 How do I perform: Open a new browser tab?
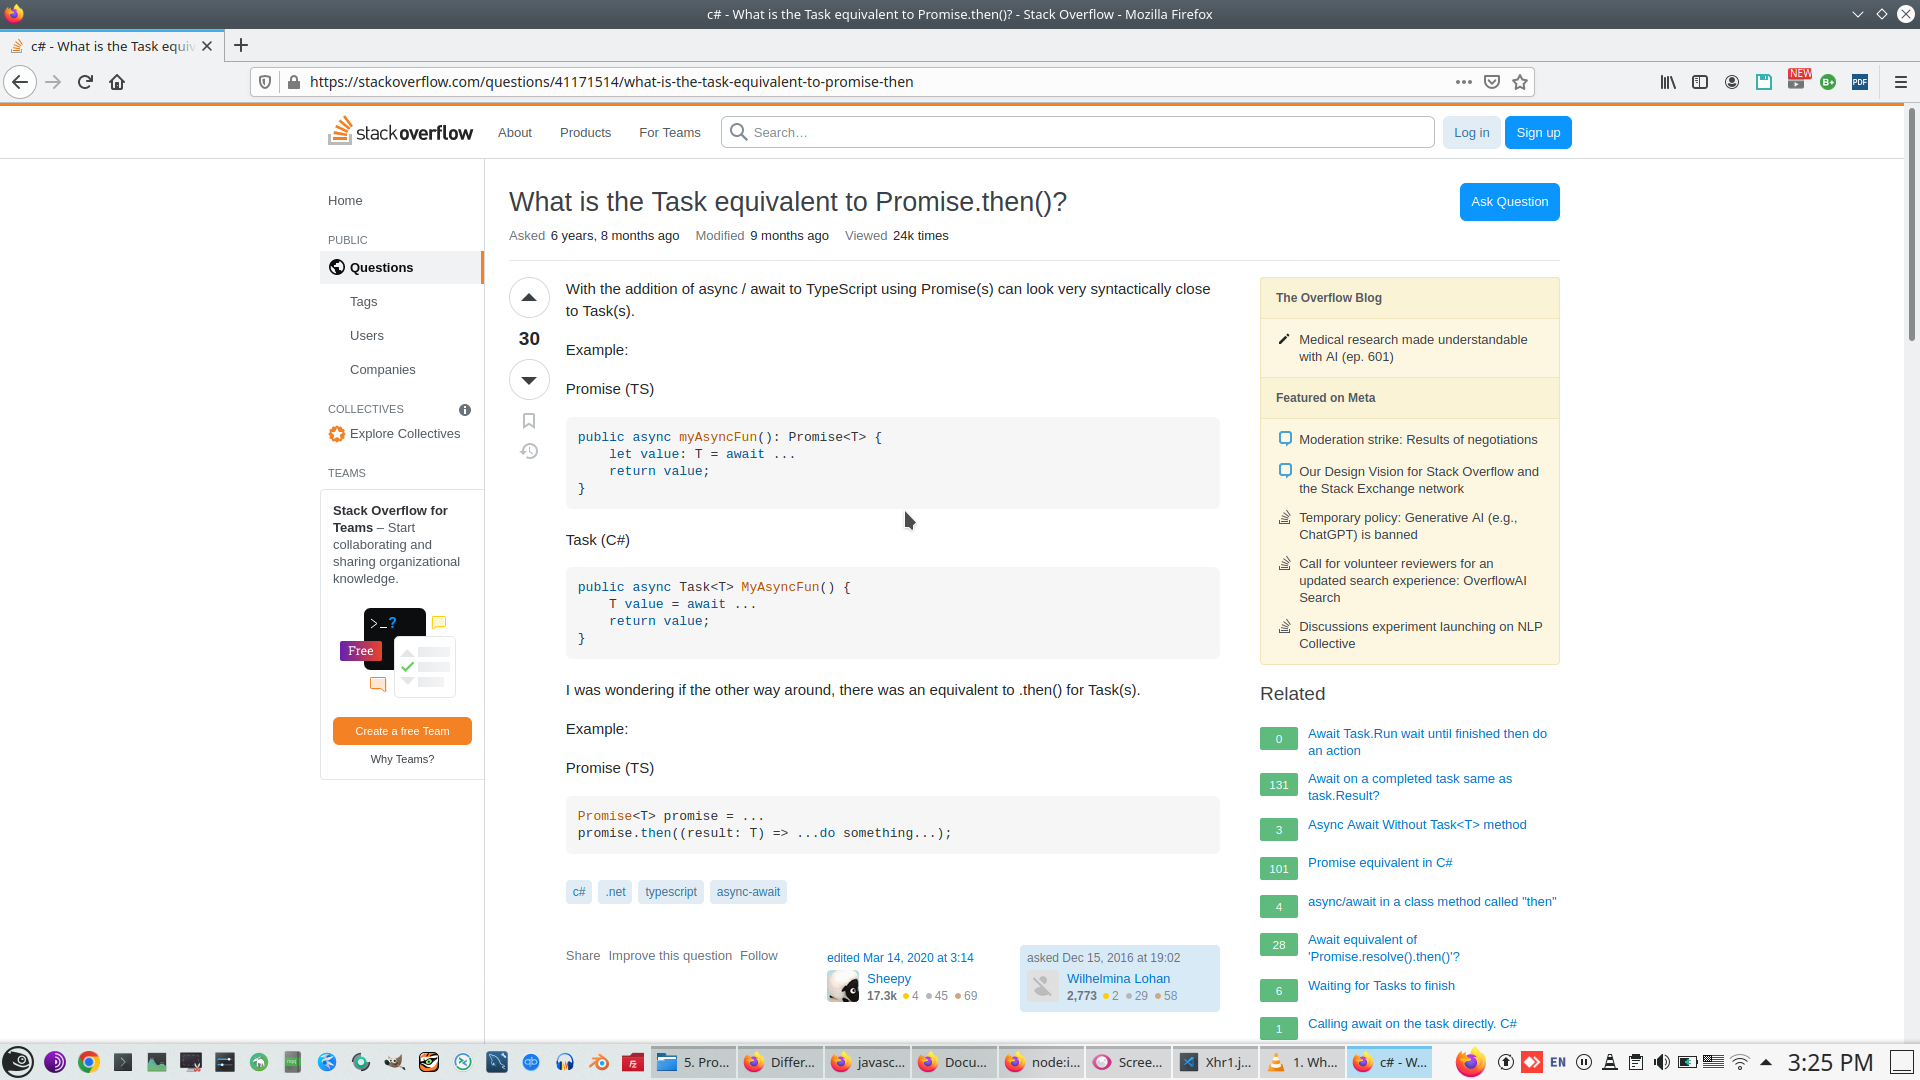tap(241, 46)
